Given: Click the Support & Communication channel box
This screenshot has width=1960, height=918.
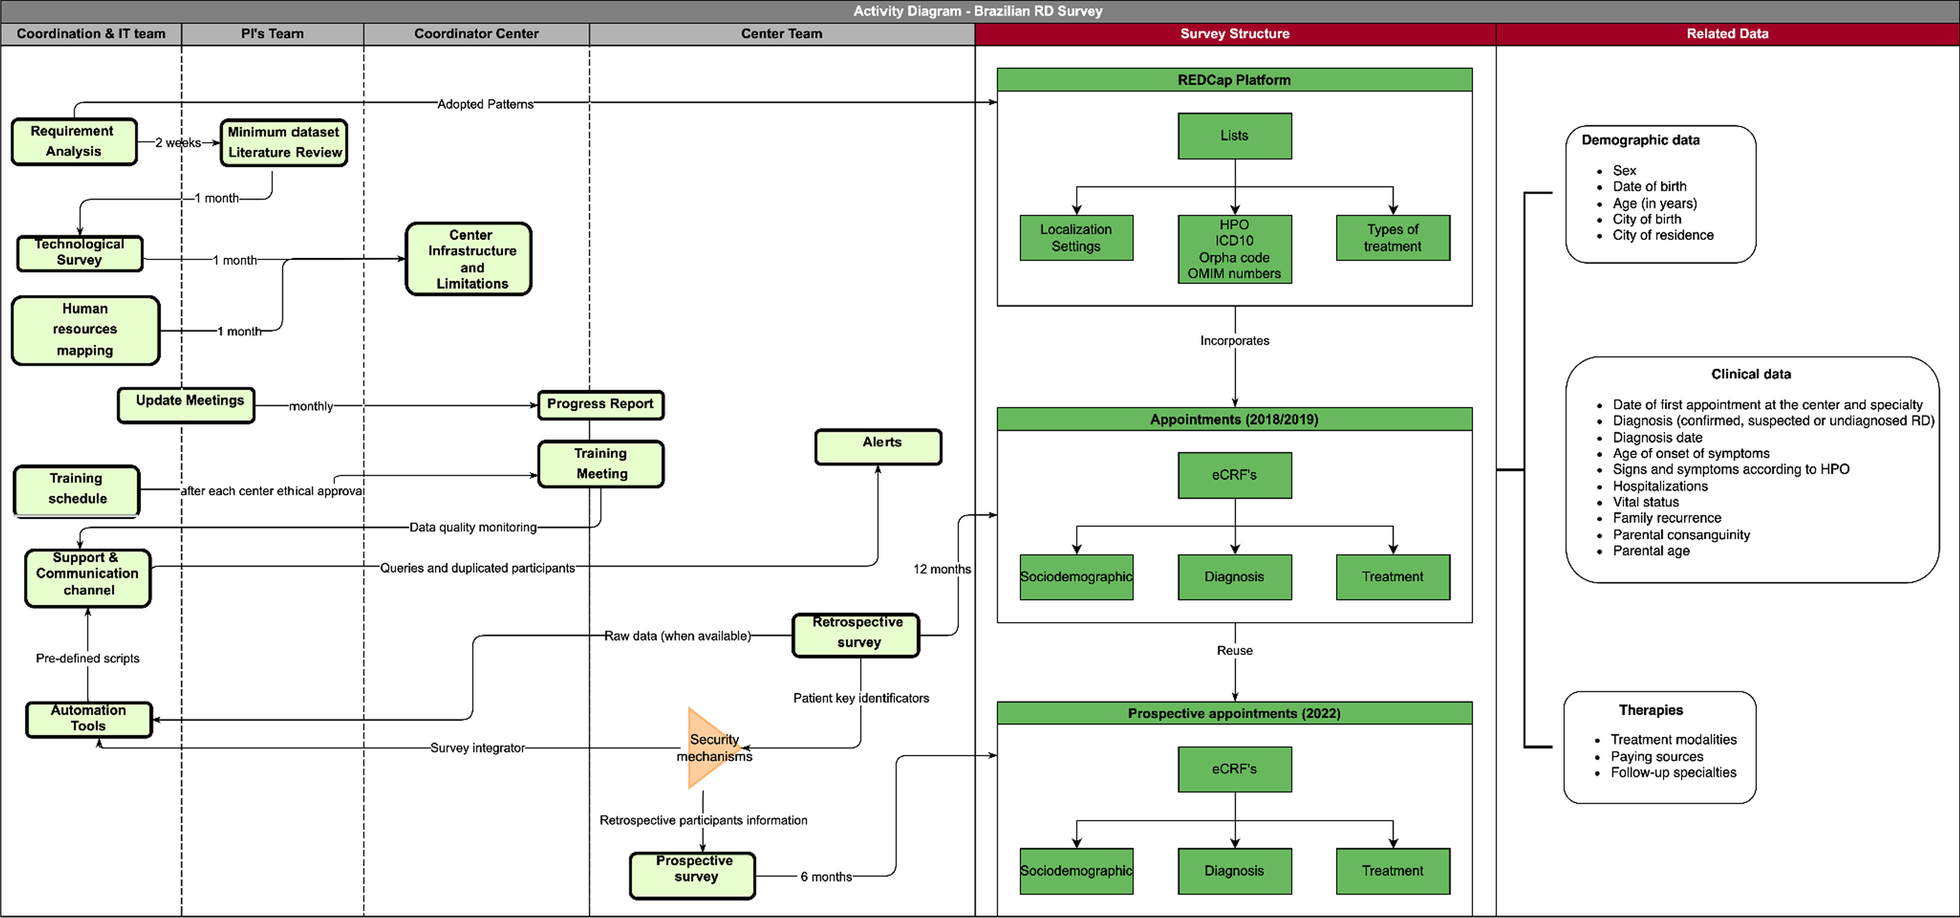Looking at the screenshot, I should coord(88,578).
